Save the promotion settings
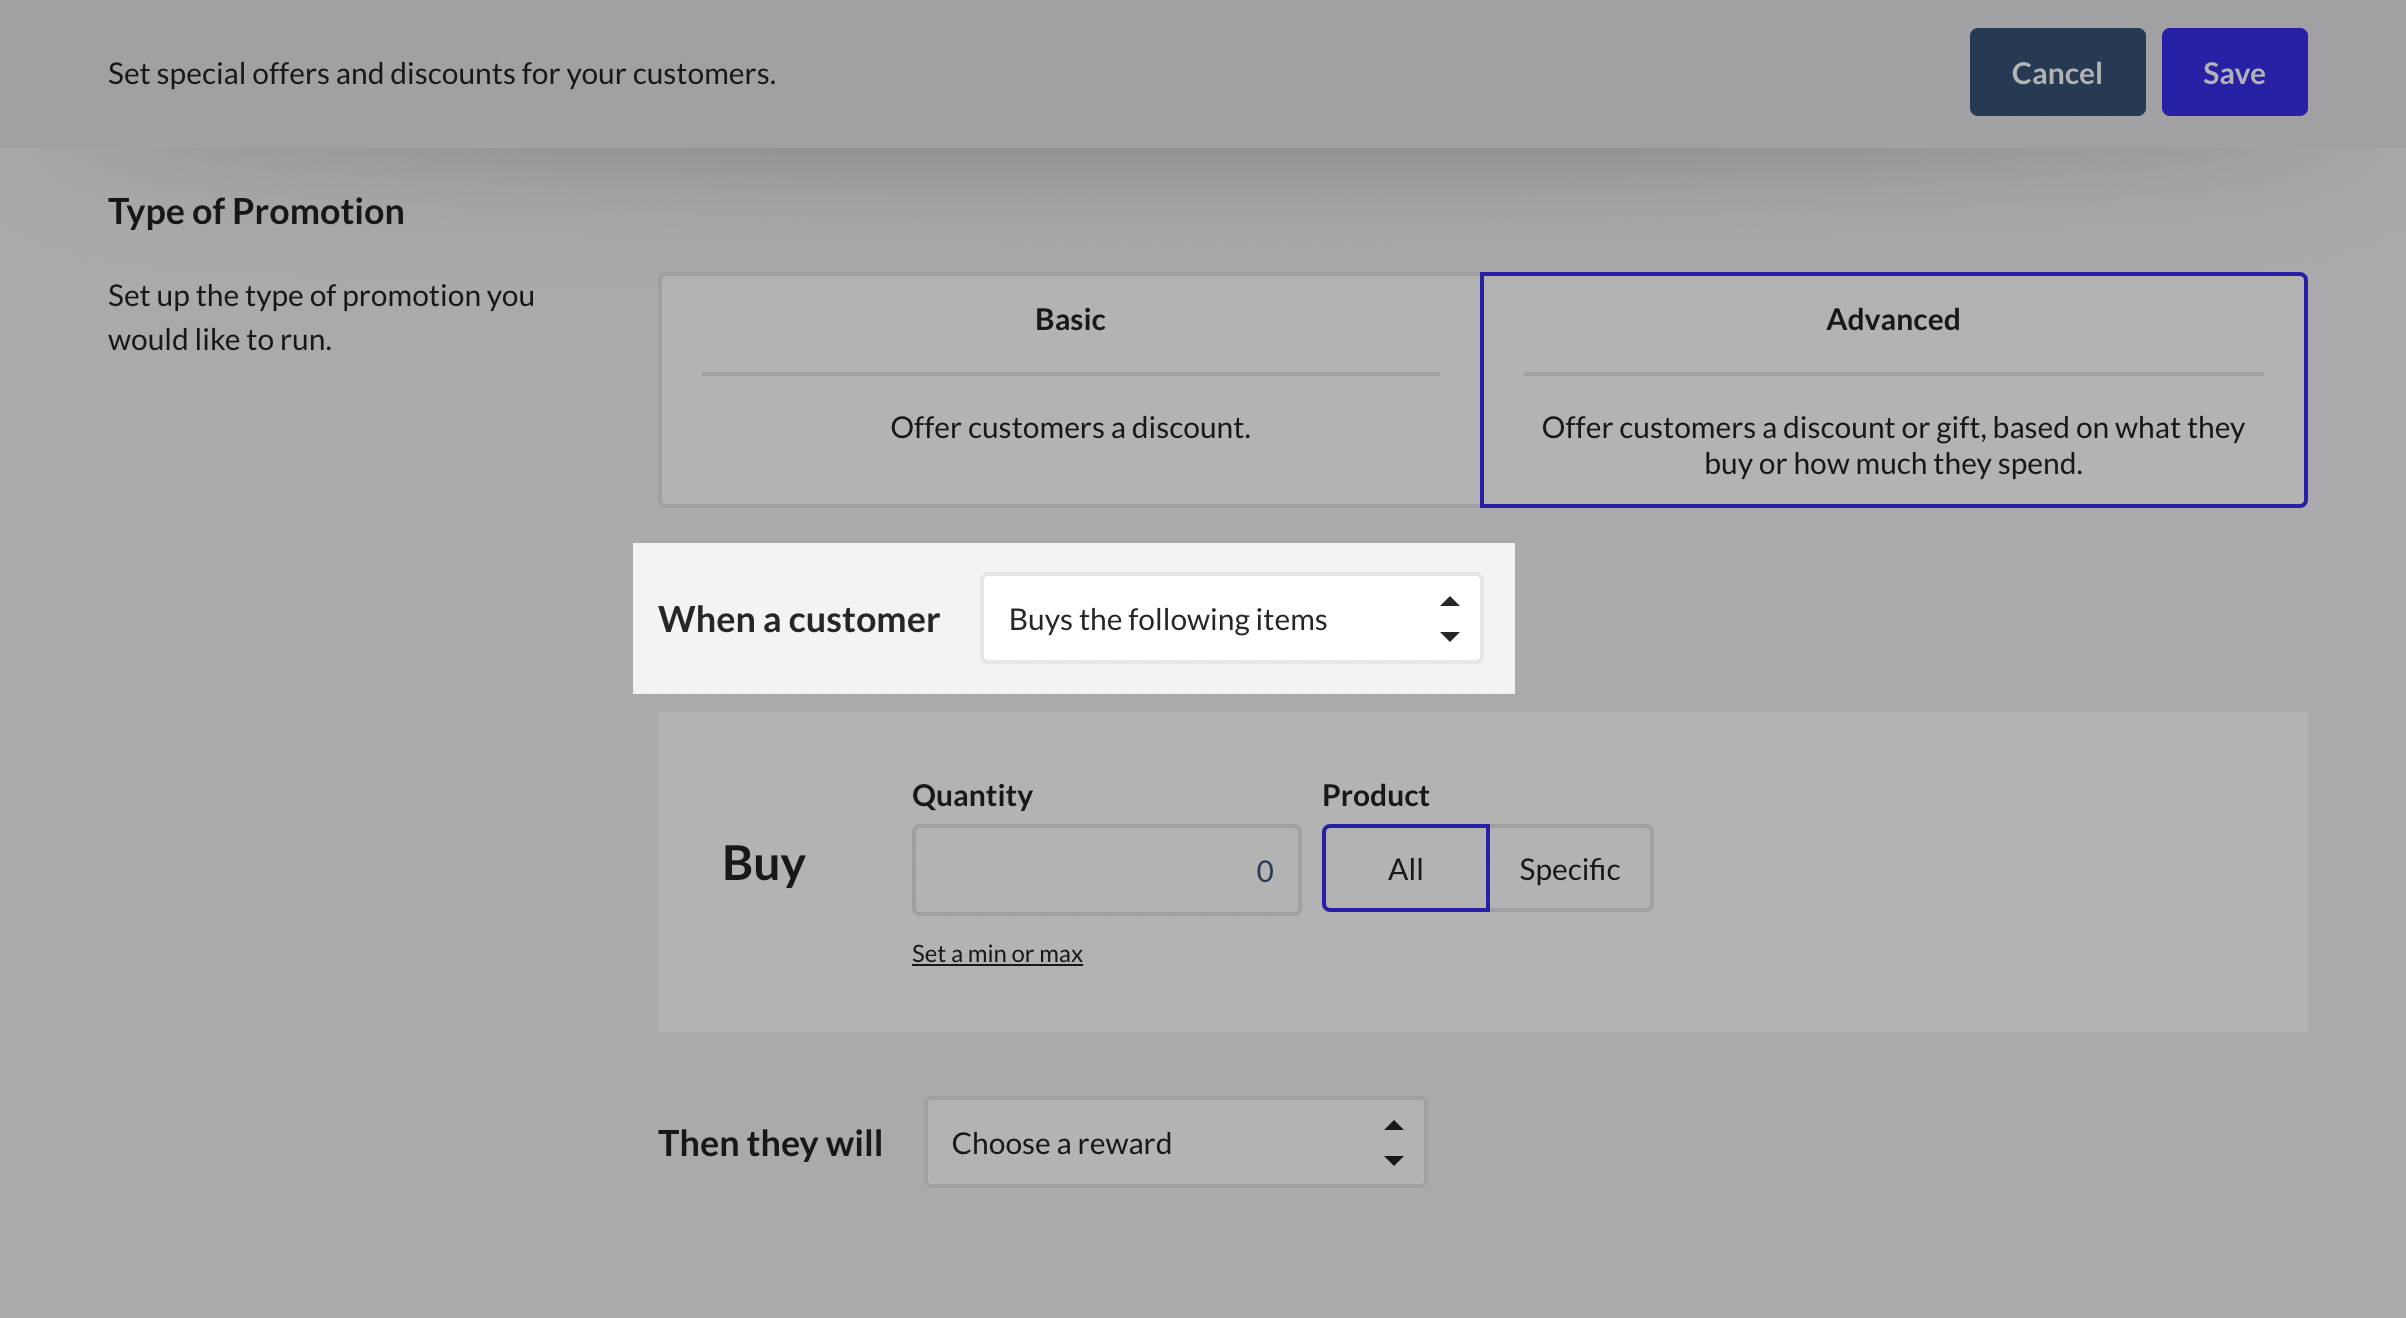 (x=2234, y=72)
